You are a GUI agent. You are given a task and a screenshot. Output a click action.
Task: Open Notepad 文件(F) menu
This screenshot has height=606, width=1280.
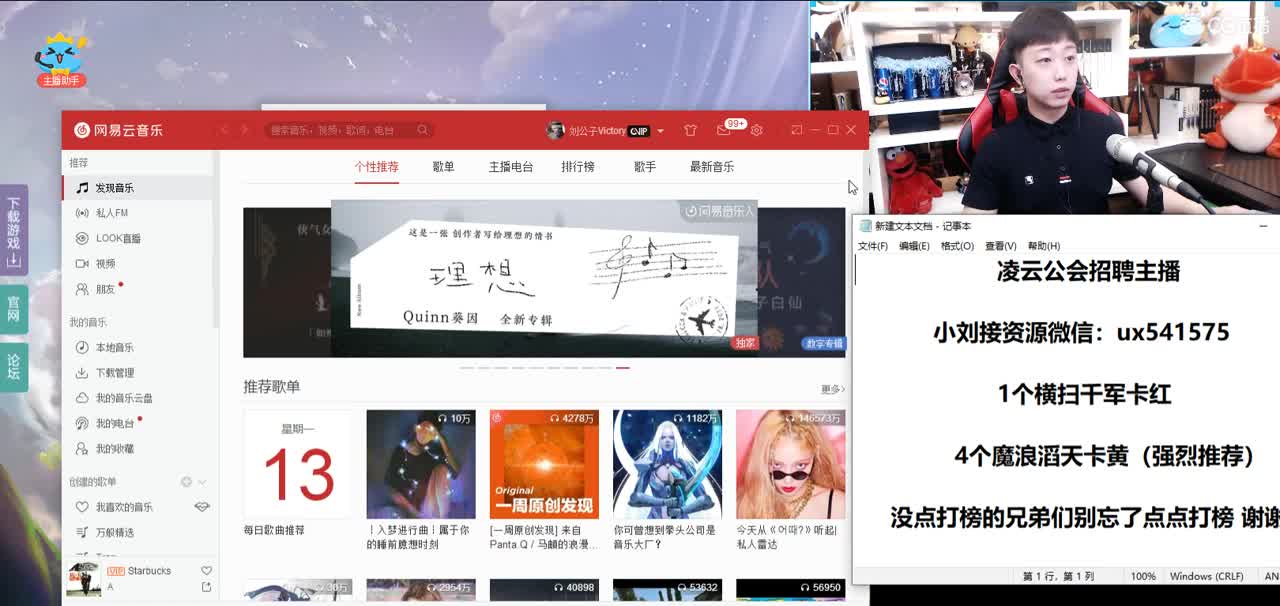tap(873, 246)
